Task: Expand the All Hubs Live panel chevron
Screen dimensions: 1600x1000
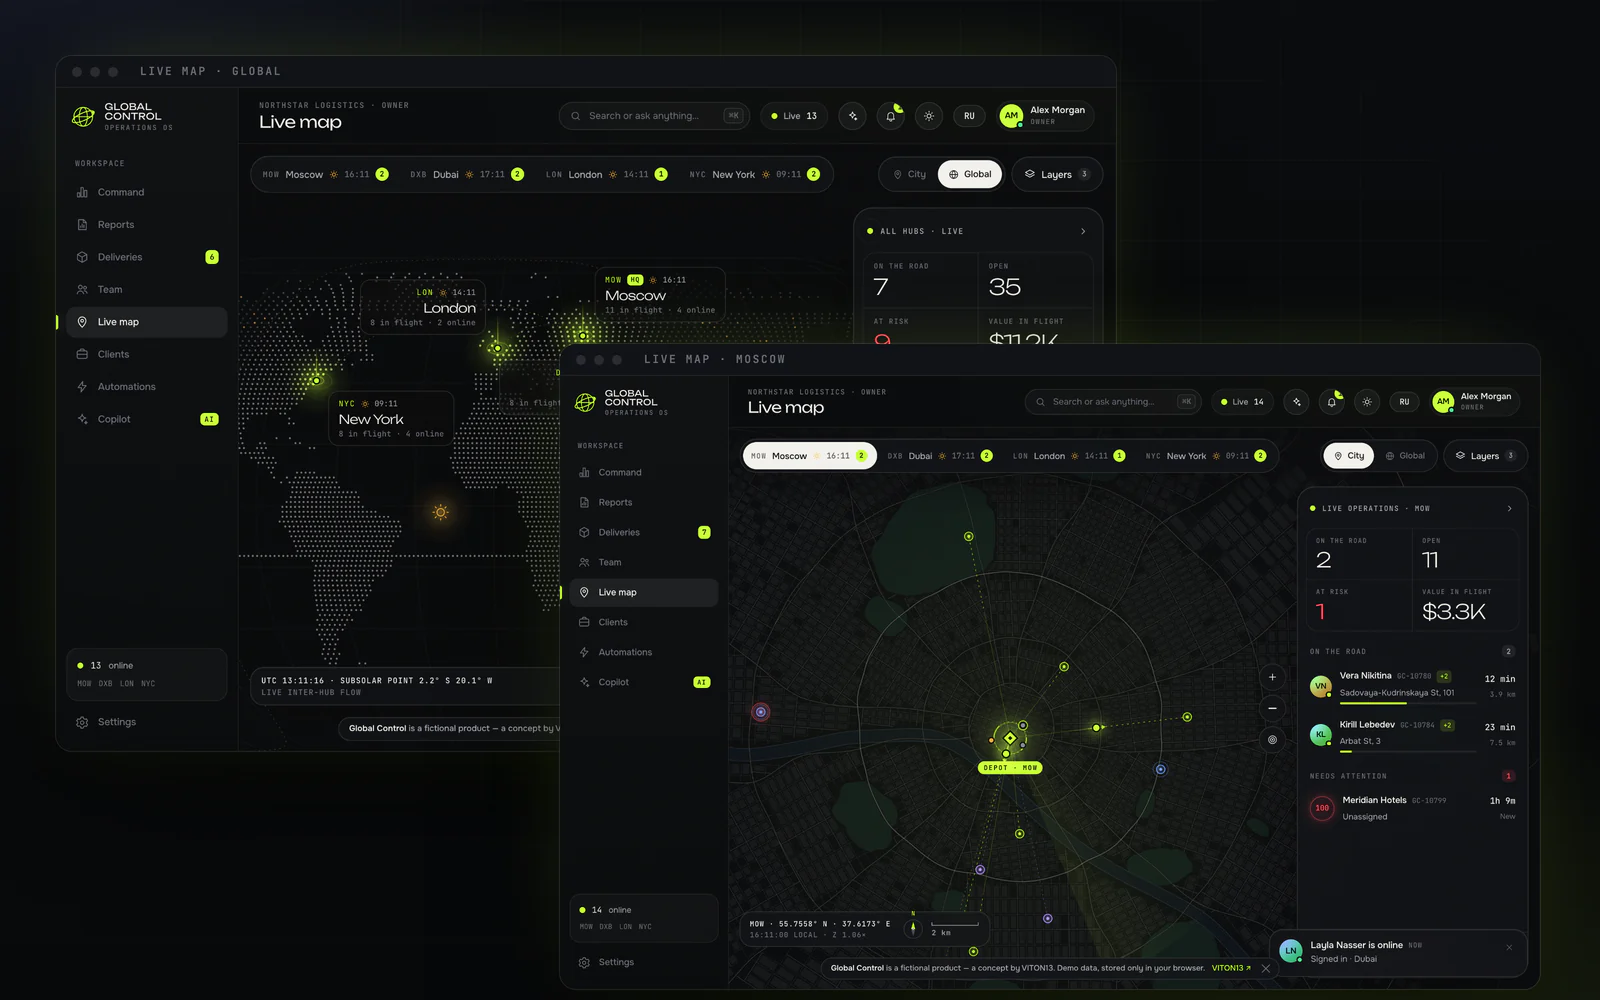Action: tap(1083, 231)
